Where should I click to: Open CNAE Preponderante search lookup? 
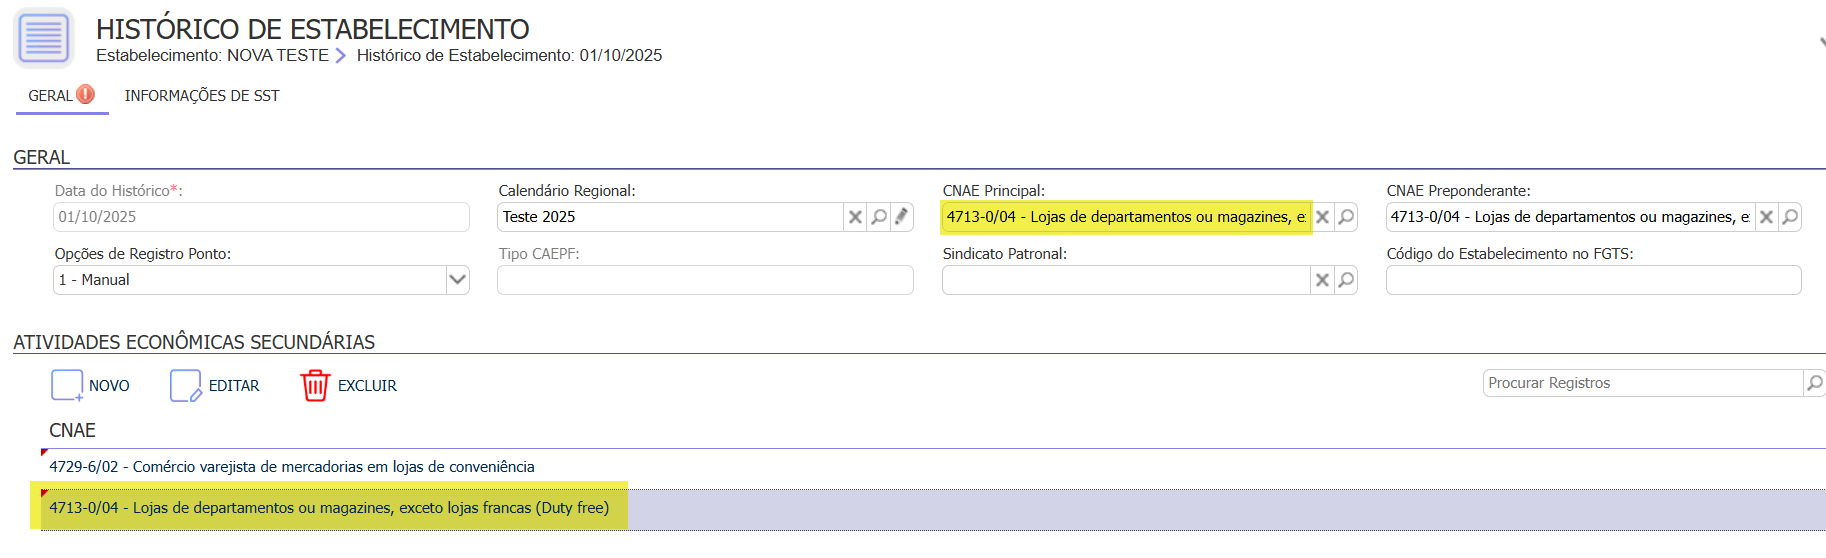coord(1790,217)
